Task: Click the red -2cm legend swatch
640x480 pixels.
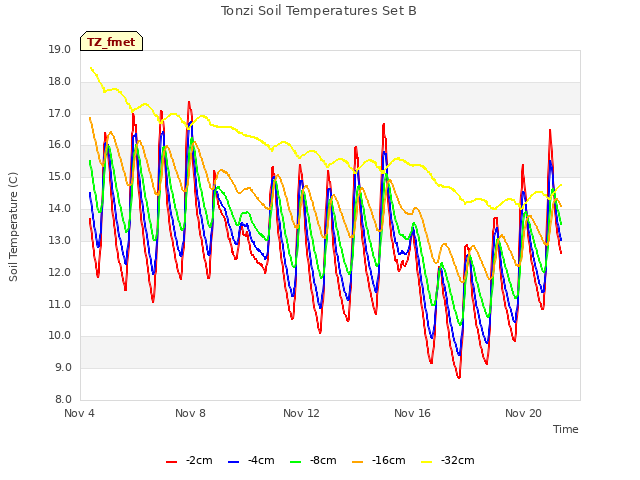Action: pyautogui.click(x=171, y=462)
